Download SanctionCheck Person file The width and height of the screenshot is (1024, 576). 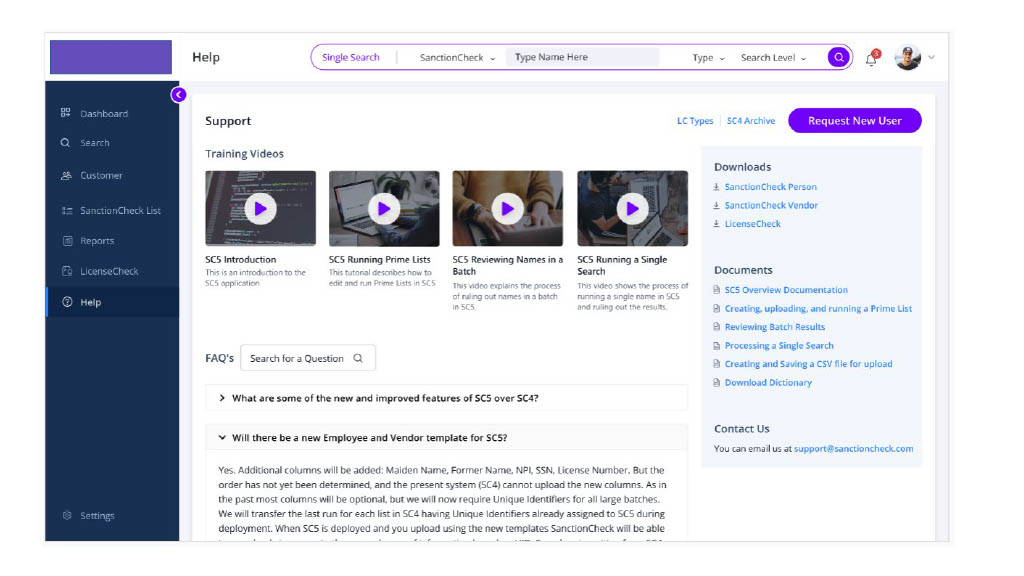771,187
